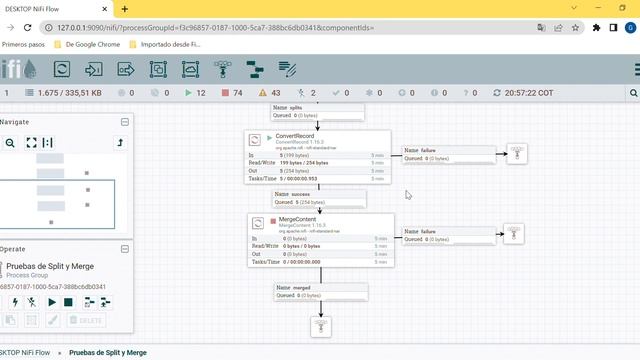Click the 12 running components status
The height and width of the screenshot is (360, 640).
195,93
